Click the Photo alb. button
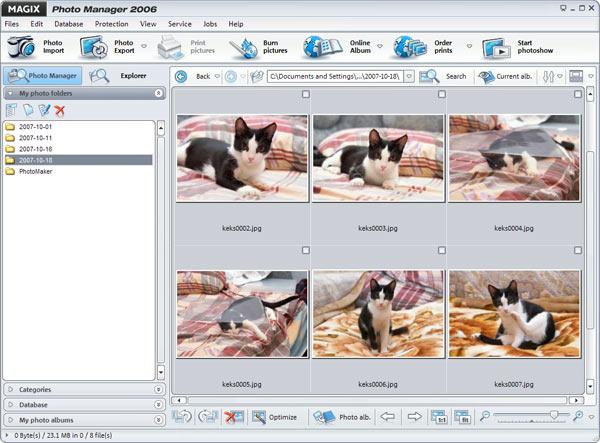Viewport: 600px width, 443px height. click(342, 417)
